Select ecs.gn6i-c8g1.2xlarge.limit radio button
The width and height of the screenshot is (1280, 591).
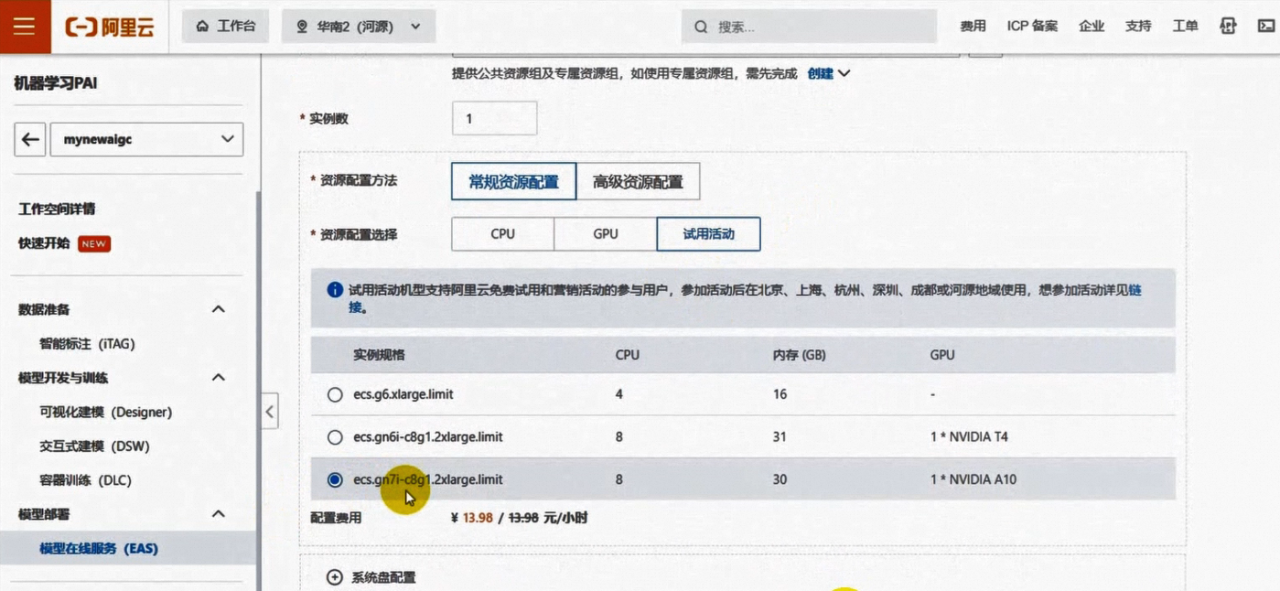click(335, 437)
